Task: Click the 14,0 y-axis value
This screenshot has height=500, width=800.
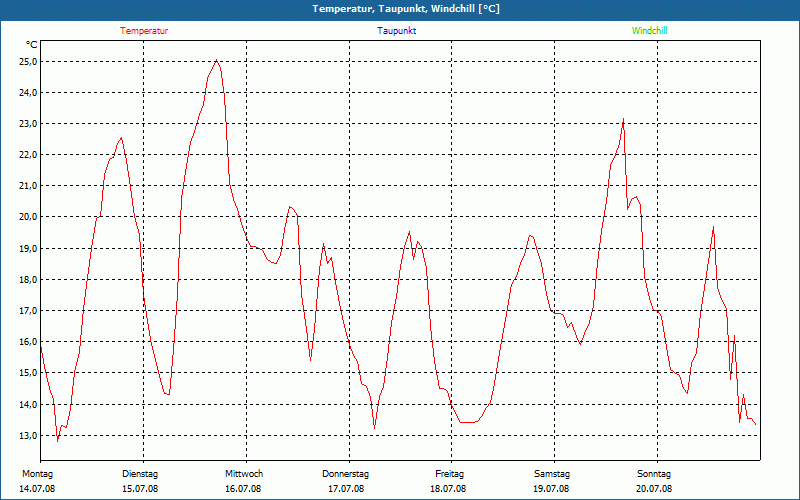Action: click(x=29, y=405)
